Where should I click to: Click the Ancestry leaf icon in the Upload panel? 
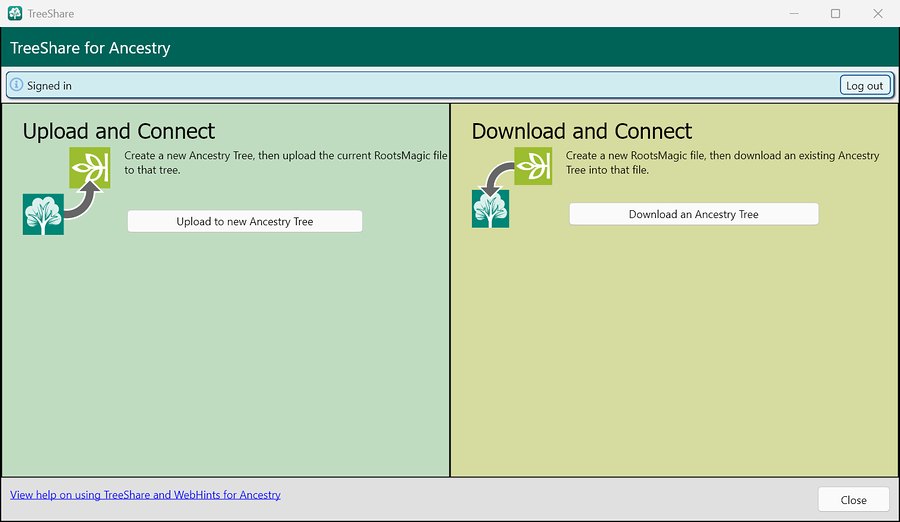[x=90, y=167]
